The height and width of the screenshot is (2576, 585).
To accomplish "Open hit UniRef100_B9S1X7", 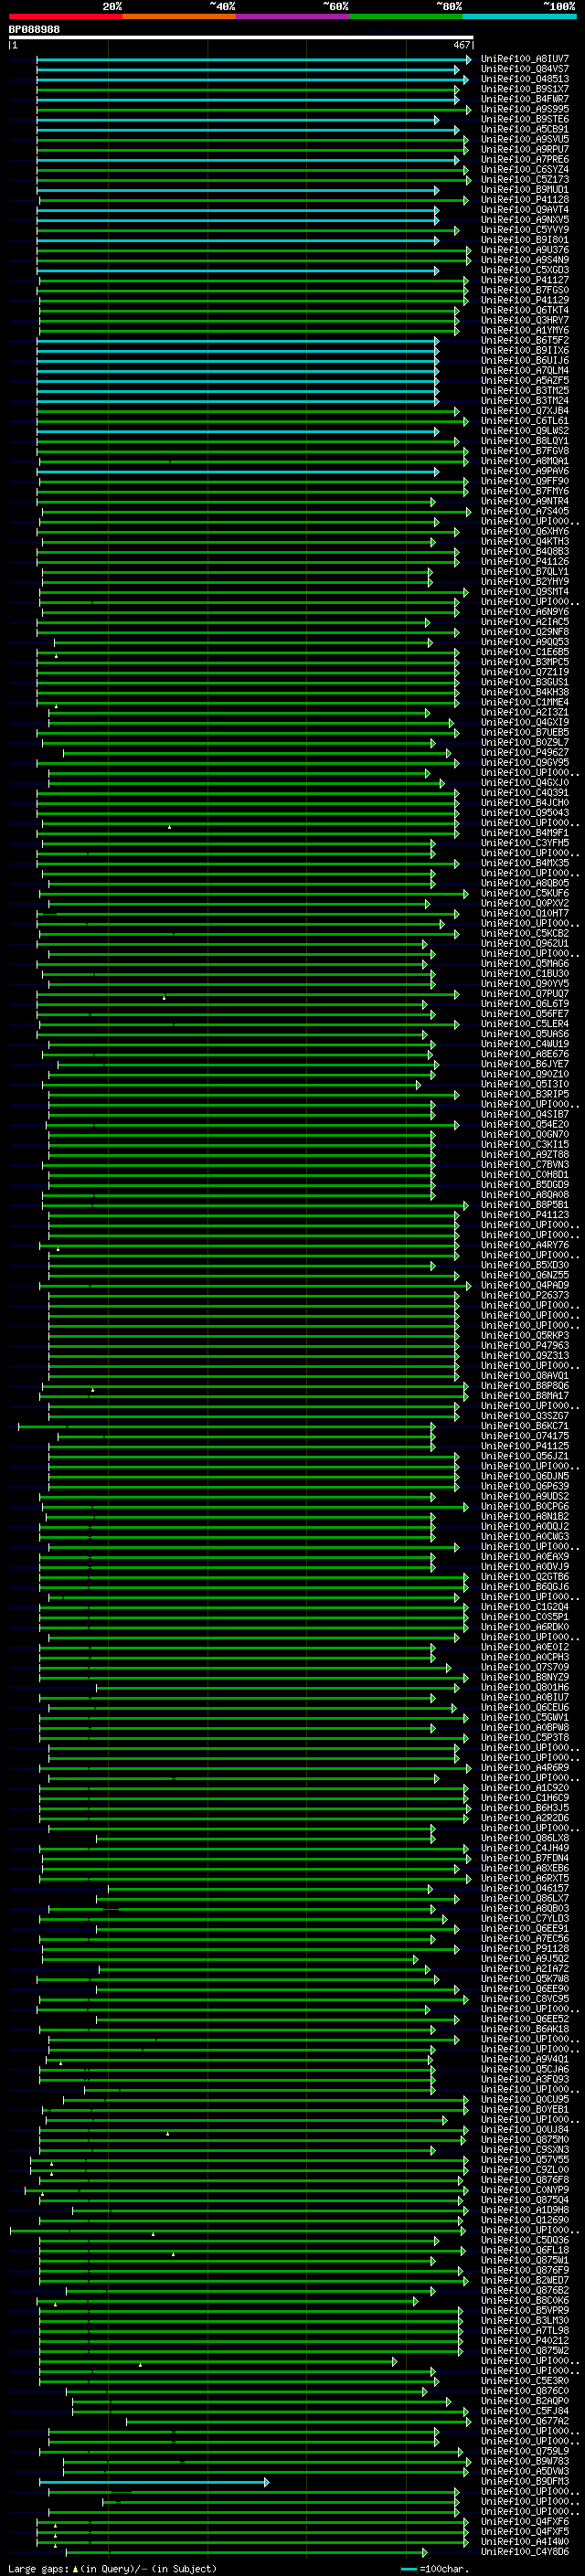I will (525, 89).
